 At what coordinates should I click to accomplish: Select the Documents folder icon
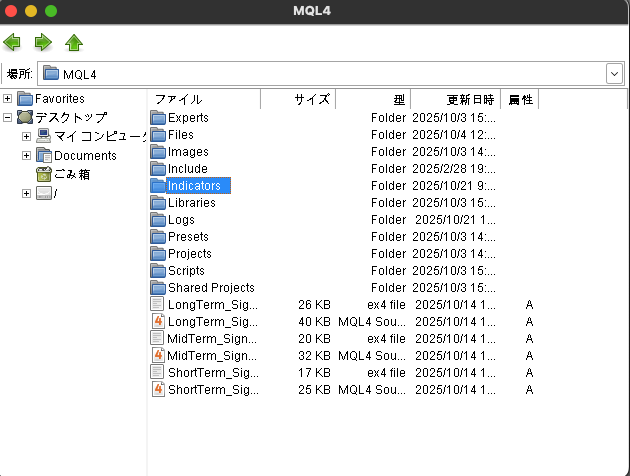point(44,155)
